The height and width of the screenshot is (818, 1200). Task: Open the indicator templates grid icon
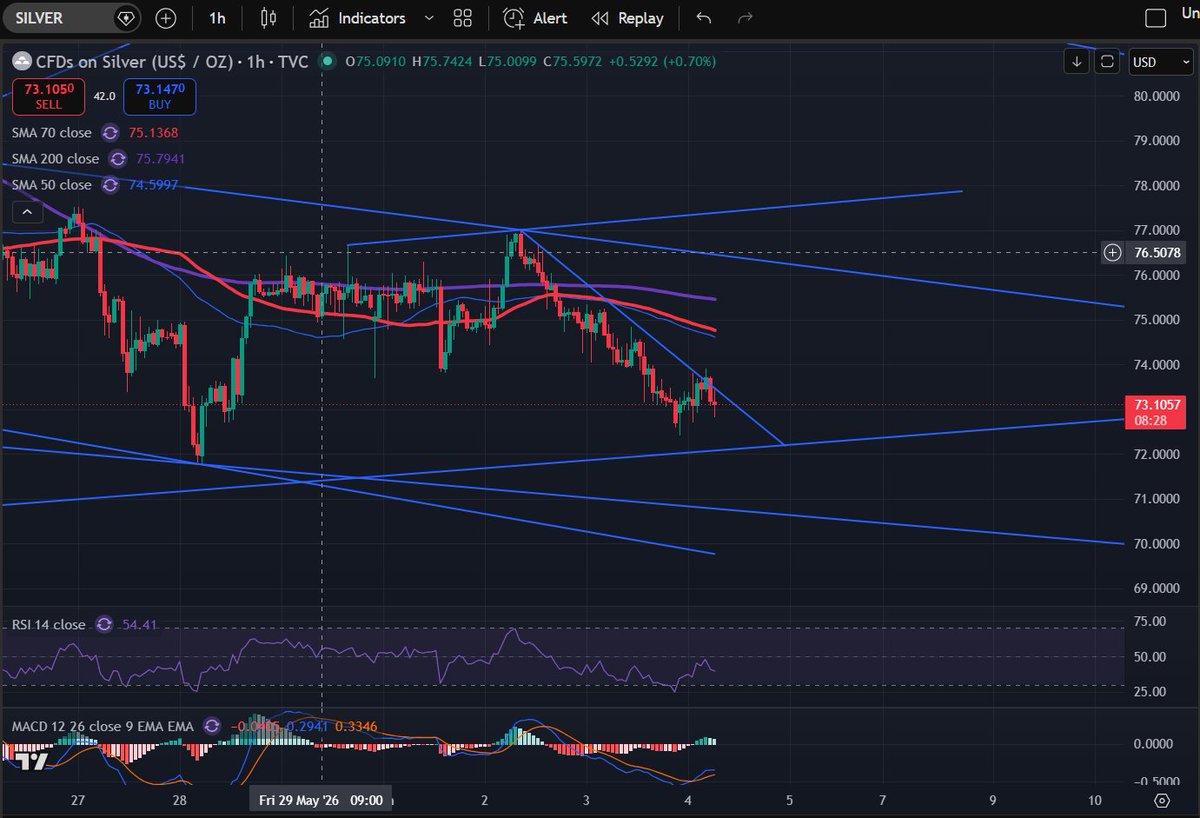(x=462, y=18)
